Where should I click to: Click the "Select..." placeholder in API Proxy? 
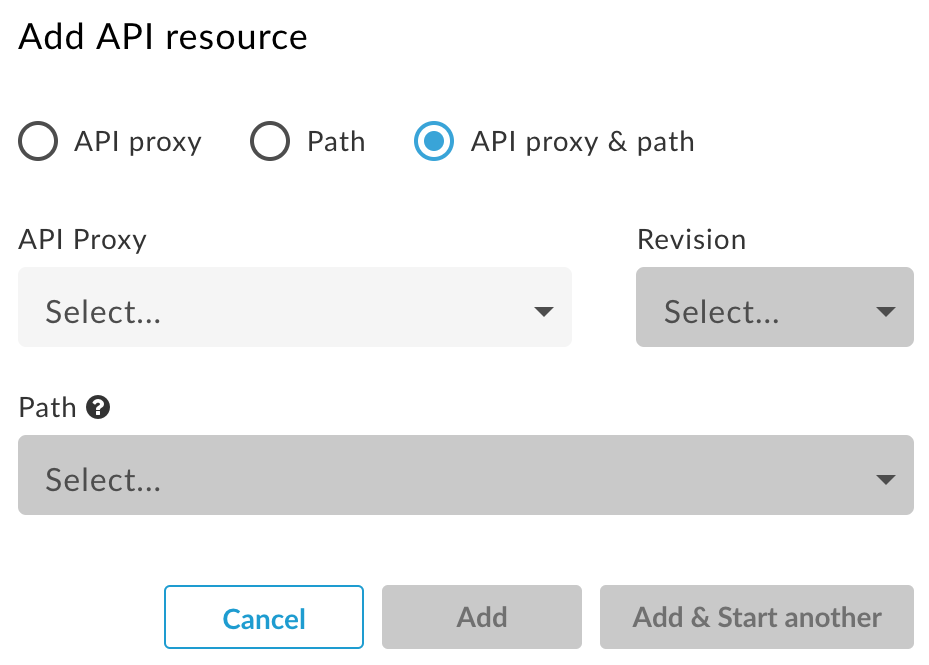102,312
